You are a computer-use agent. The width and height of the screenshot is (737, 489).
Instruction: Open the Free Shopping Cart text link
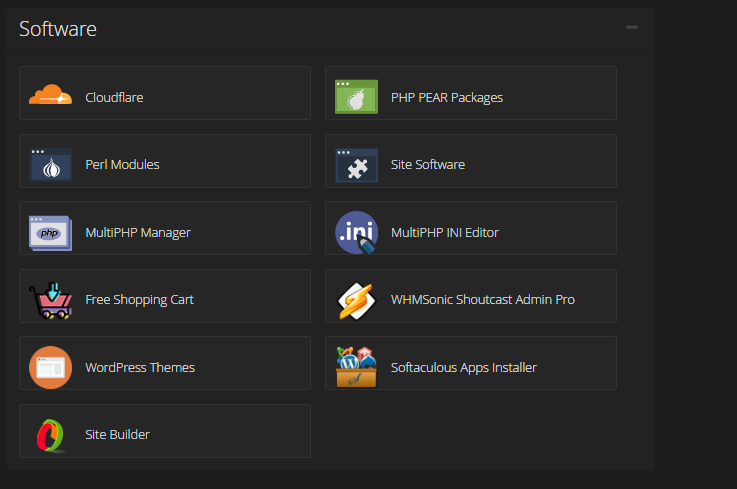[139, 300]
